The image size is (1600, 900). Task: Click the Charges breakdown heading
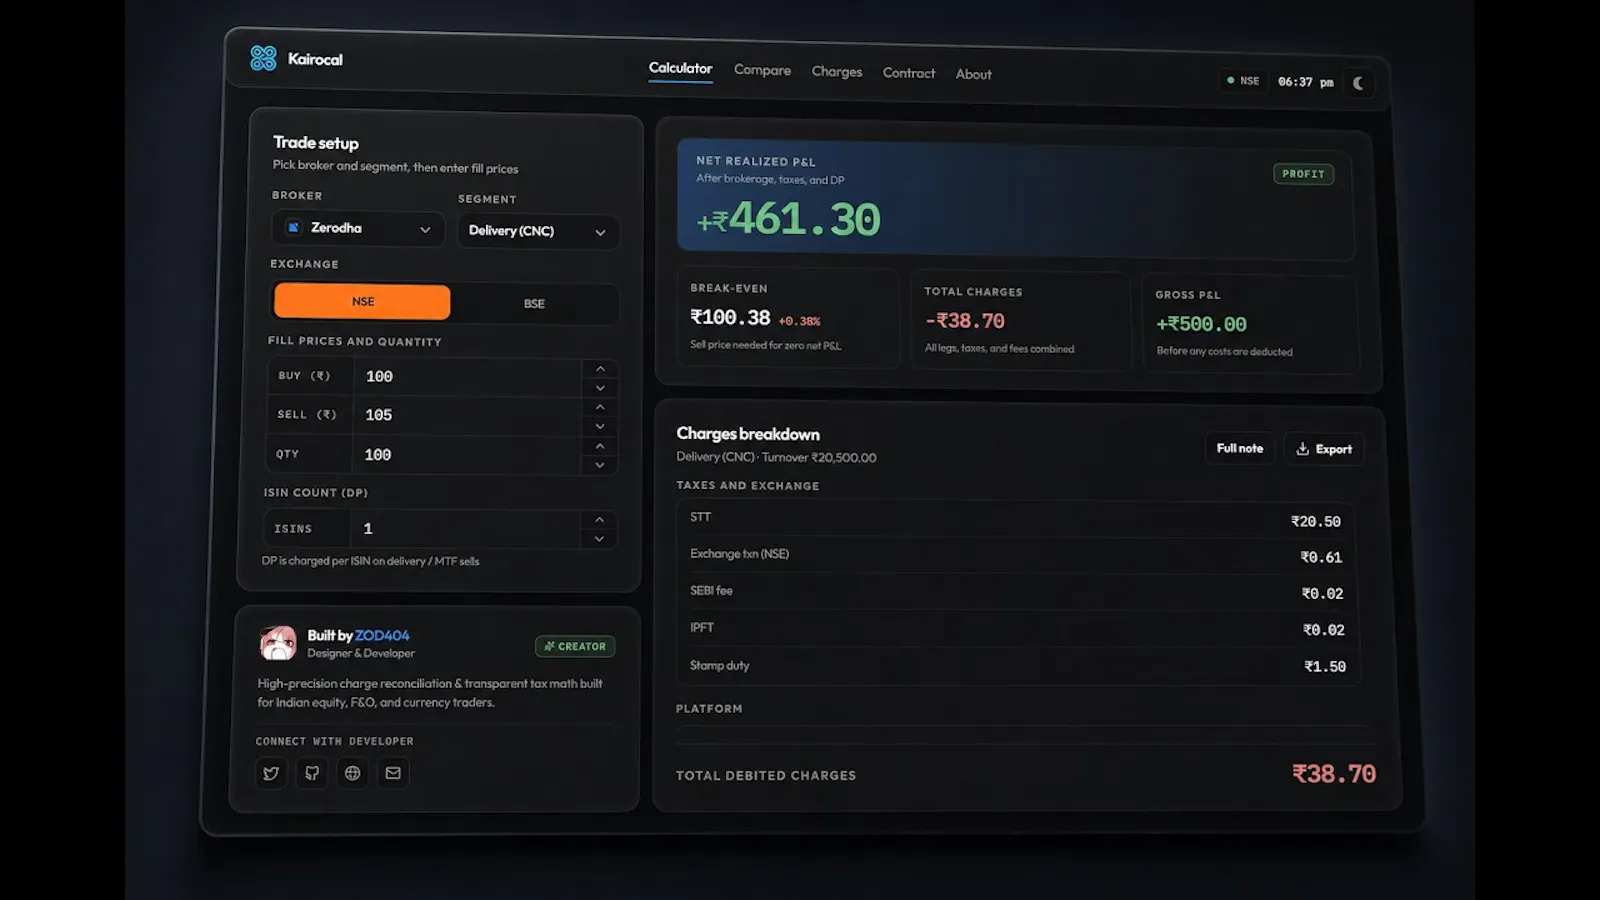(x=748, y=434)
